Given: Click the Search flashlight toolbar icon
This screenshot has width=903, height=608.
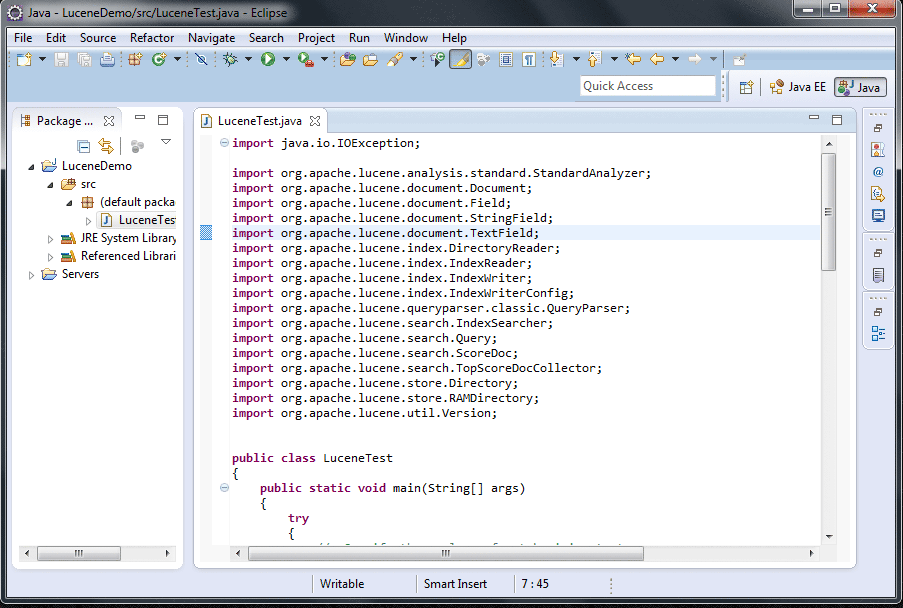Looking at the screenshot, I should click(x=395, y=59).
